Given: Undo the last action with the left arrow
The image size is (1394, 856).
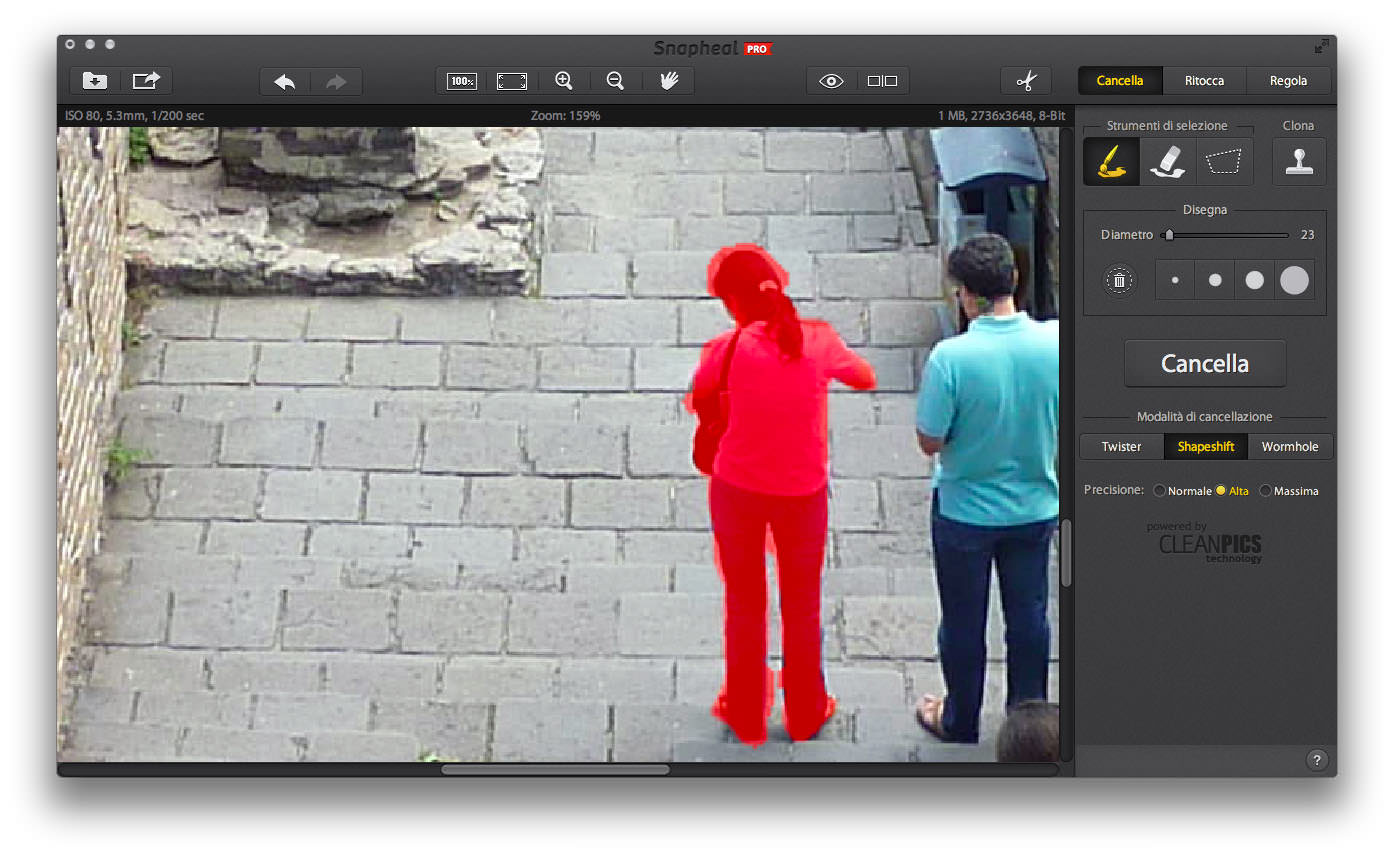Looking at the screenshot, I should point(285,81).
